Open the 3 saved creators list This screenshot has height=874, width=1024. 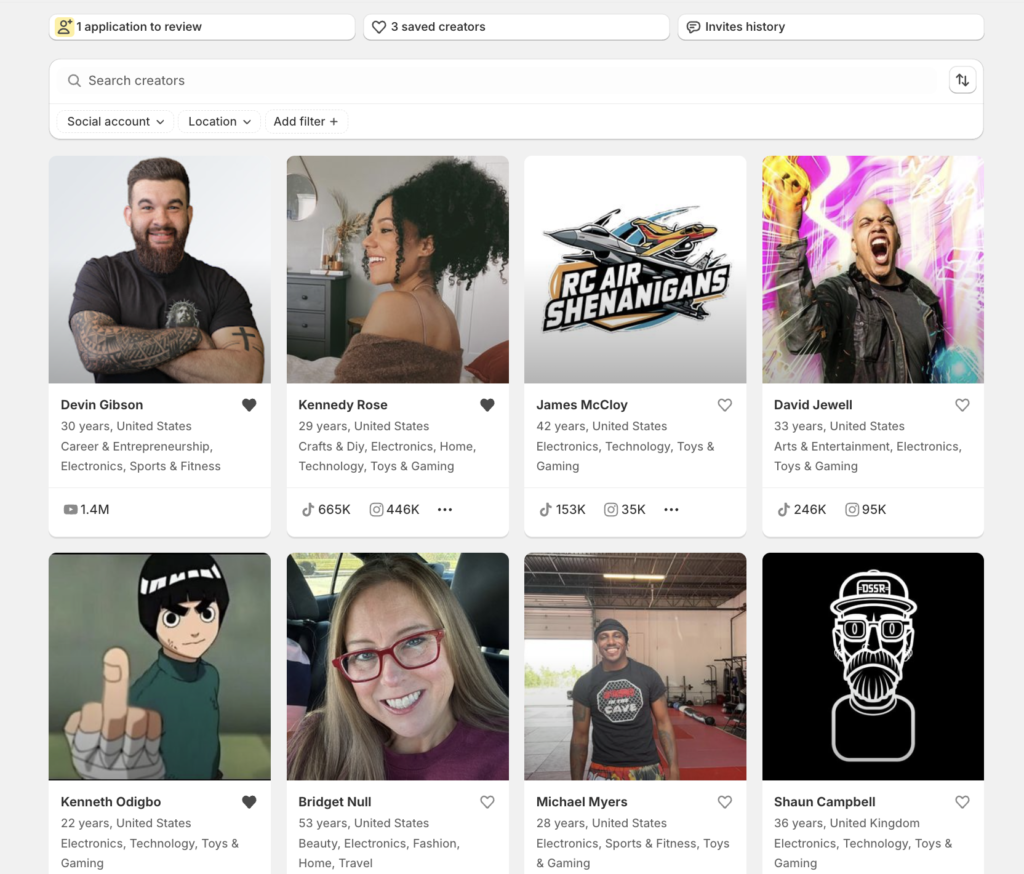(x=516, y=27)
